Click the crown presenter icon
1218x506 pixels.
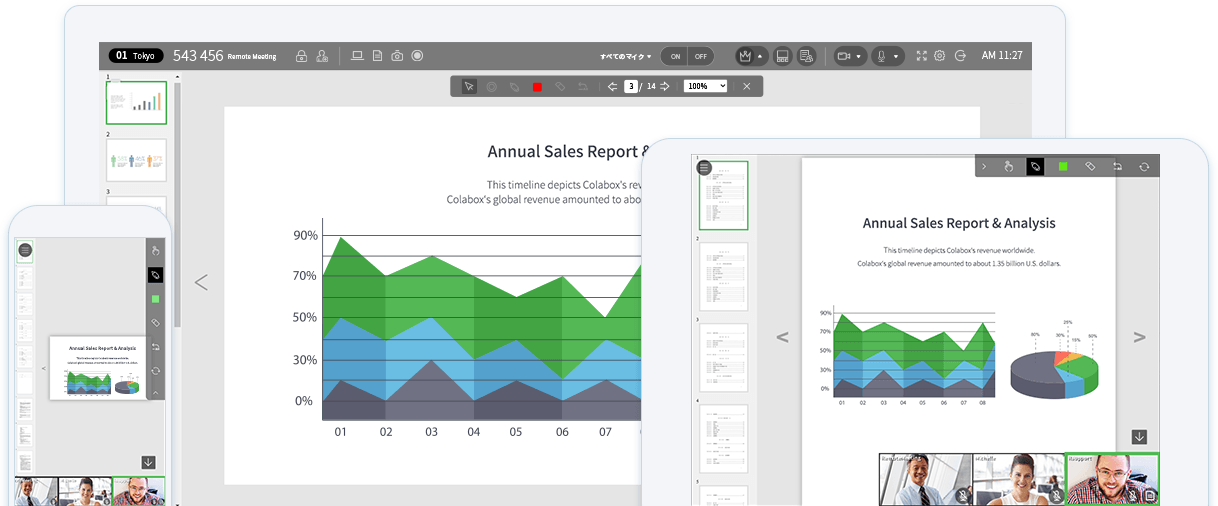tap(744, 56)
